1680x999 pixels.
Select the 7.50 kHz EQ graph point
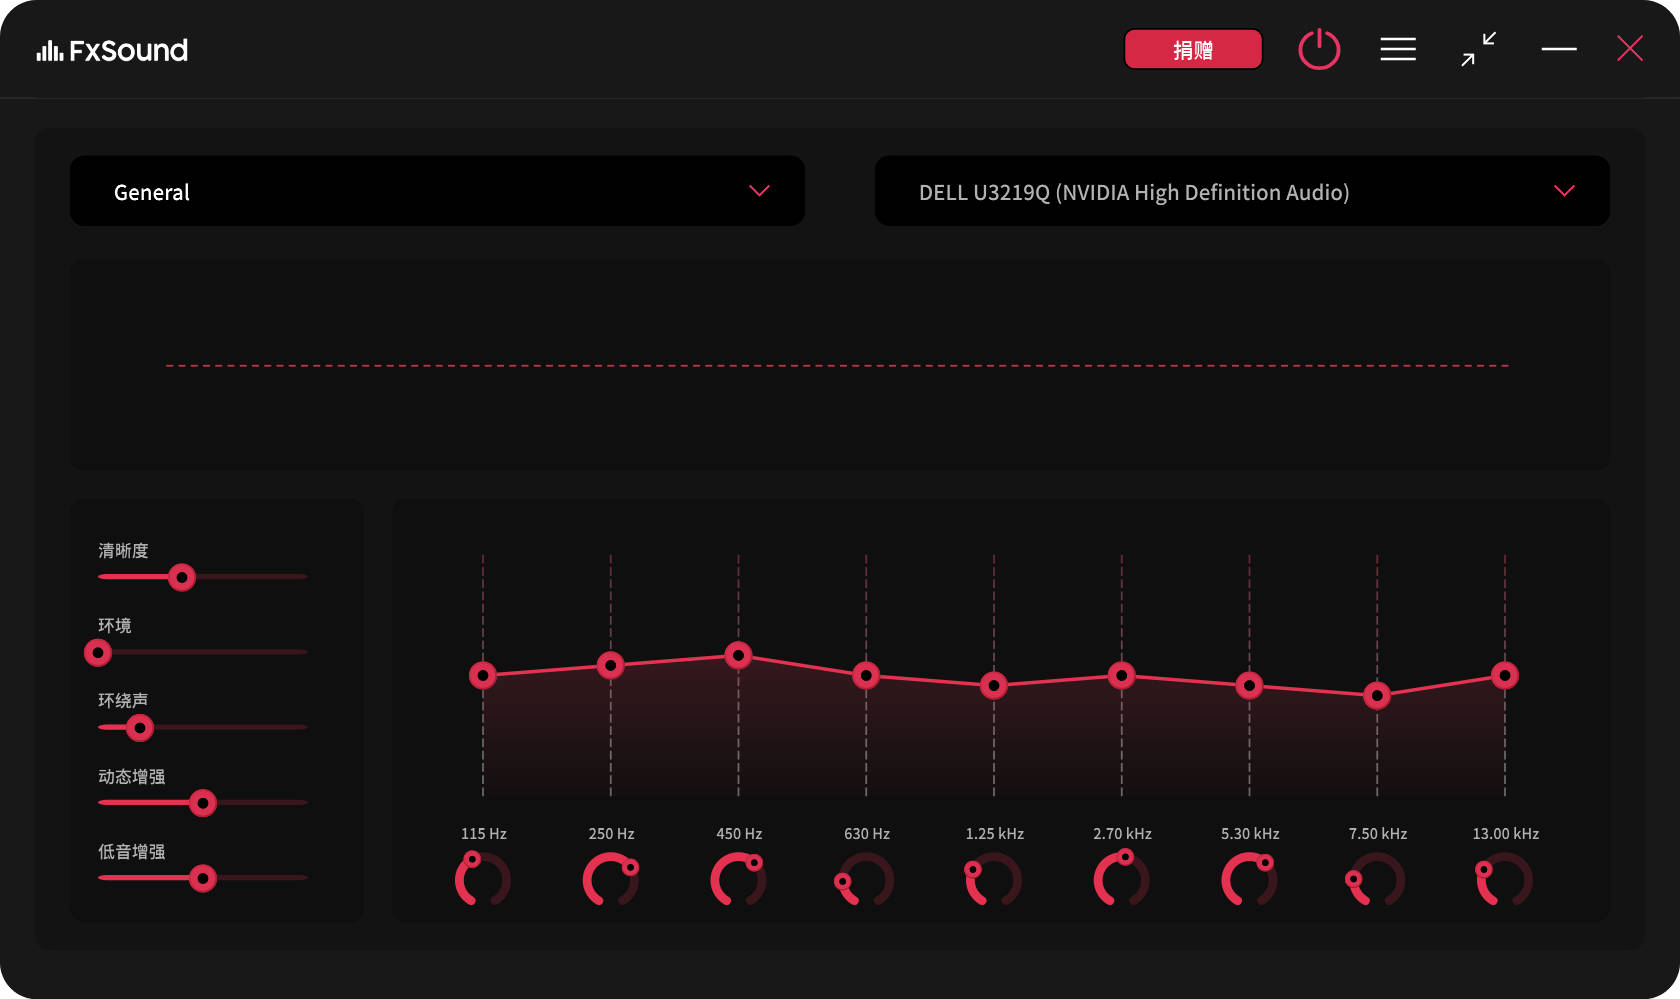[x=1377, y=696]
